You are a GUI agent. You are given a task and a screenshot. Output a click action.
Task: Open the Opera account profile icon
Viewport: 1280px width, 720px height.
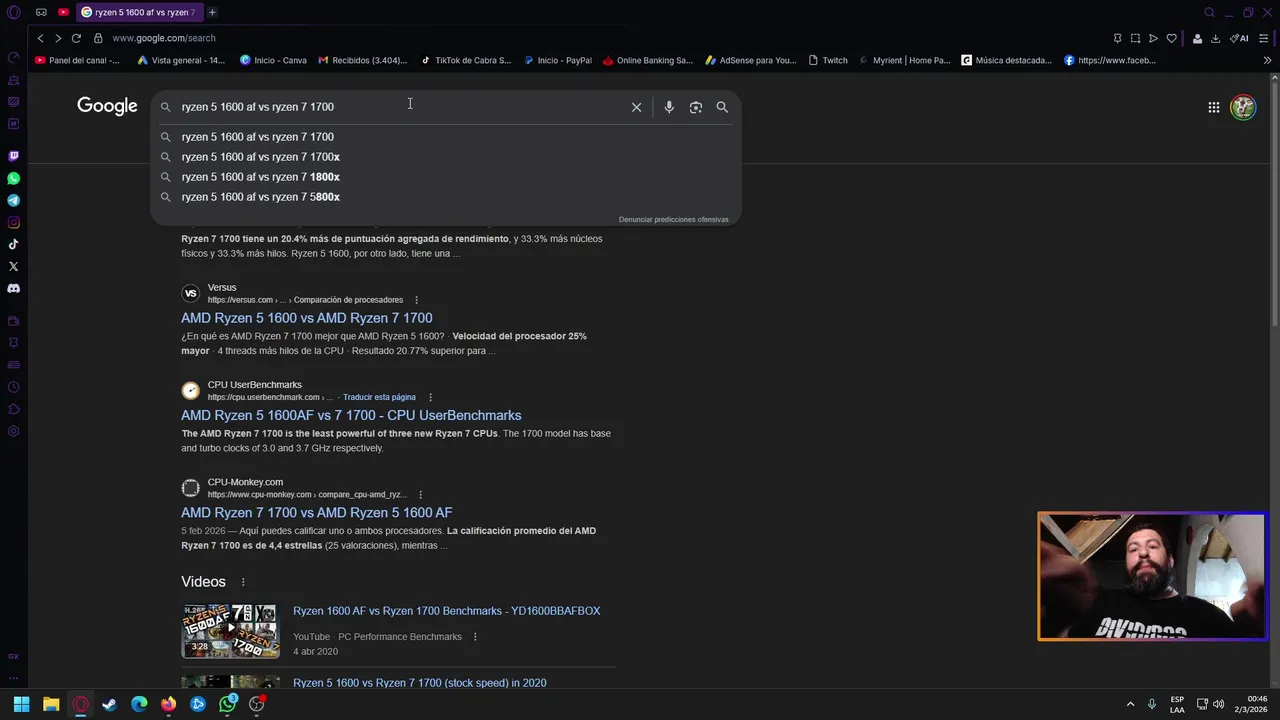coord(1197,38)
